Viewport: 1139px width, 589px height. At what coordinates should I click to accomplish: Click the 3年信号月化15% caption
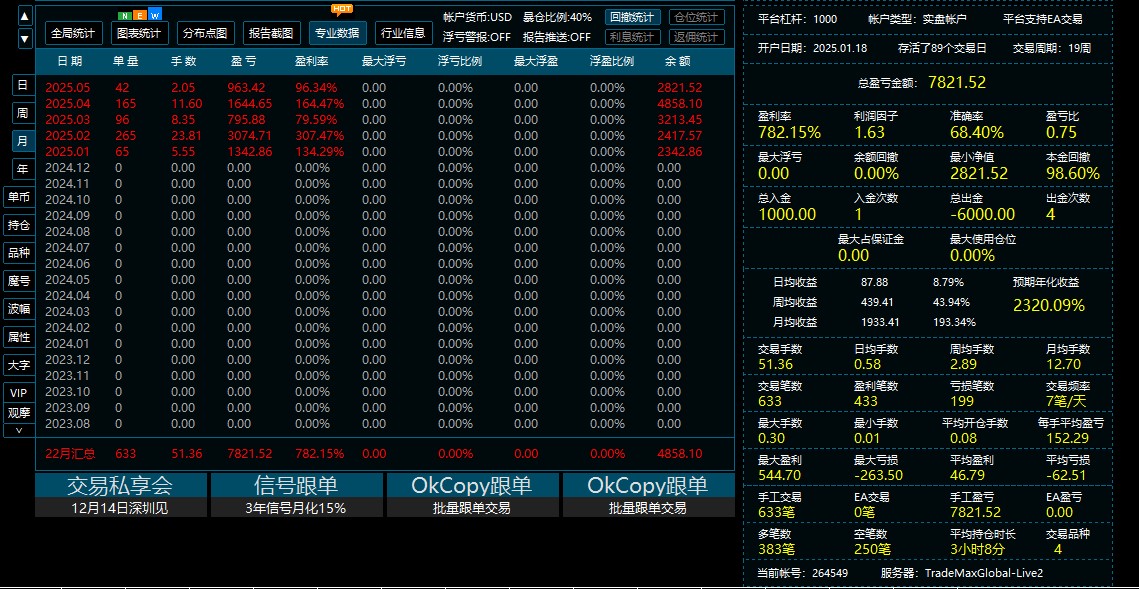coord(296,508)
